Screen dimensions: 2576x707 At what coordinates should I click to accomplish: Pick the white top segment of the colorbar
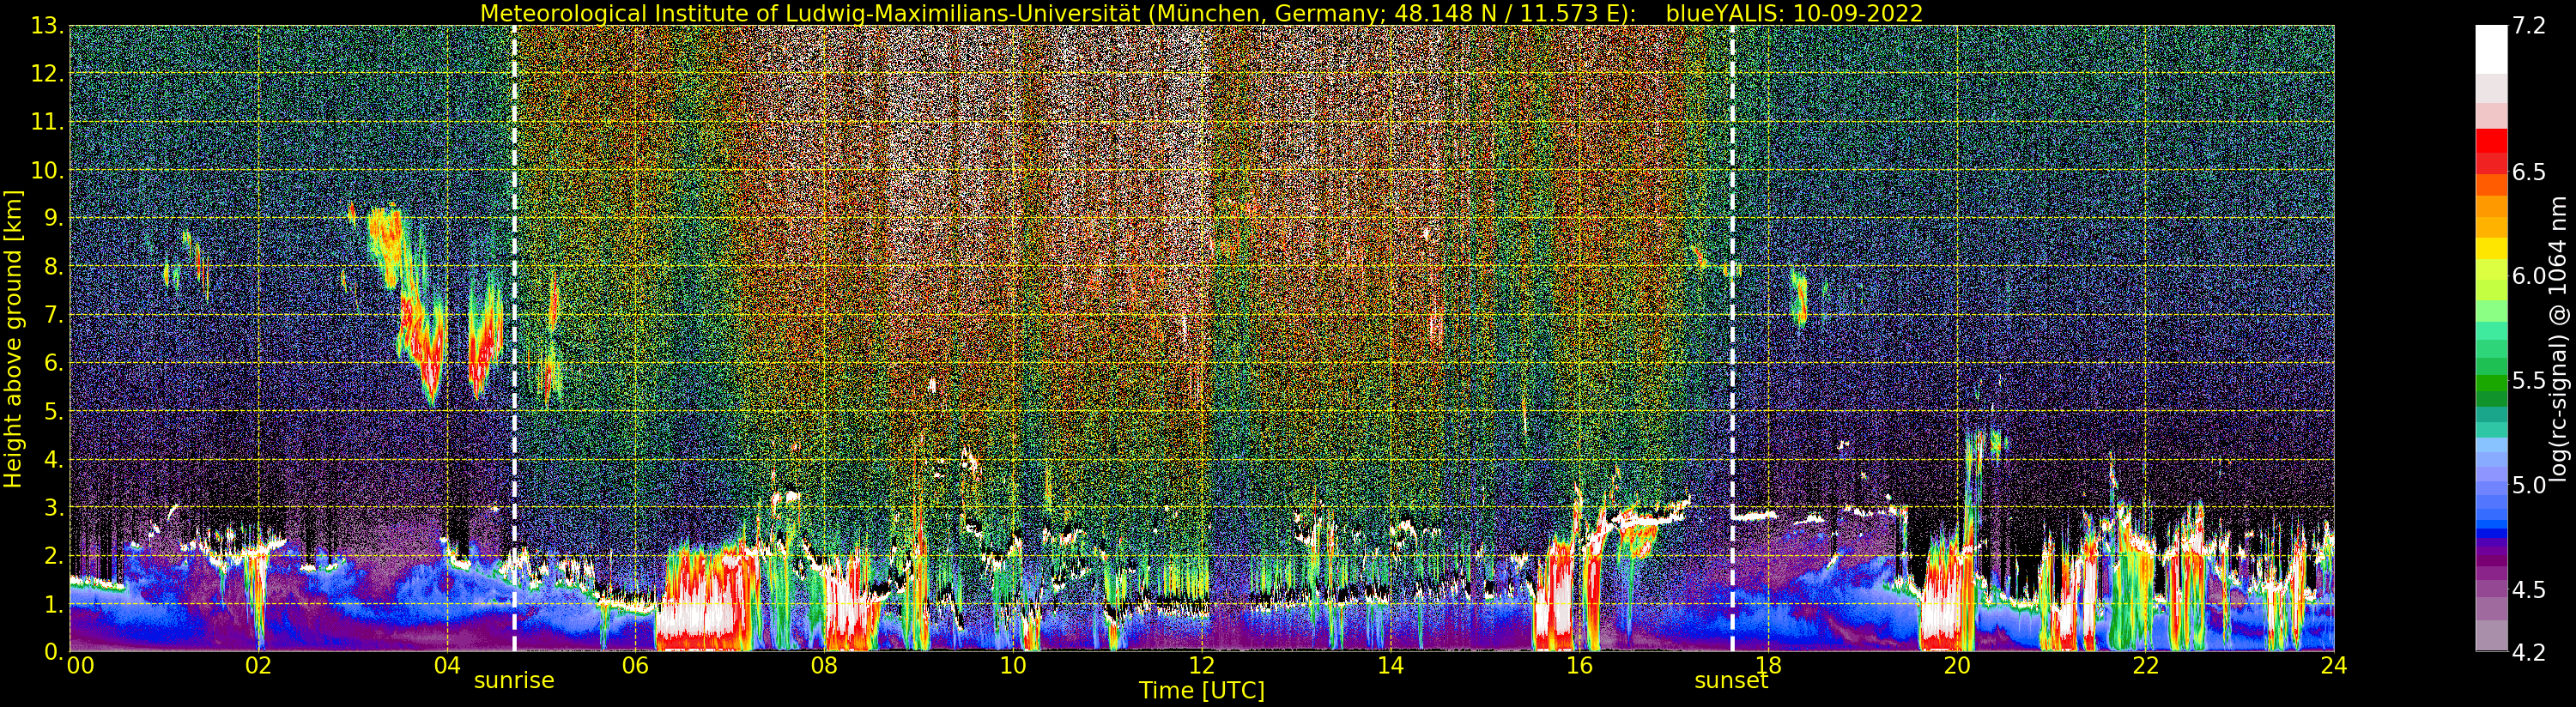coord(2491,49)
